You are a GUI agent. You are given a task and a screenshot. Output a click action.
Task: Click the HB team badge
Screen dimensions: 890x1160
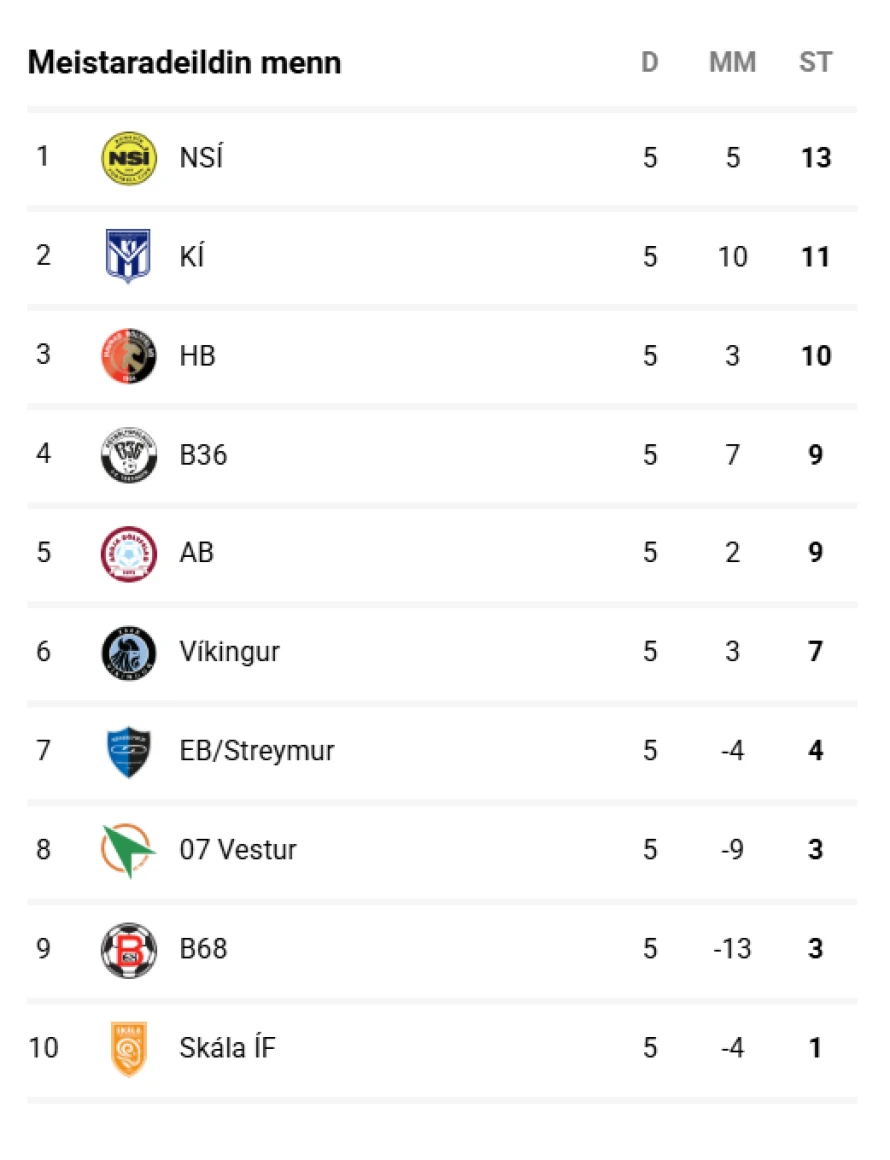click(129, 356)
